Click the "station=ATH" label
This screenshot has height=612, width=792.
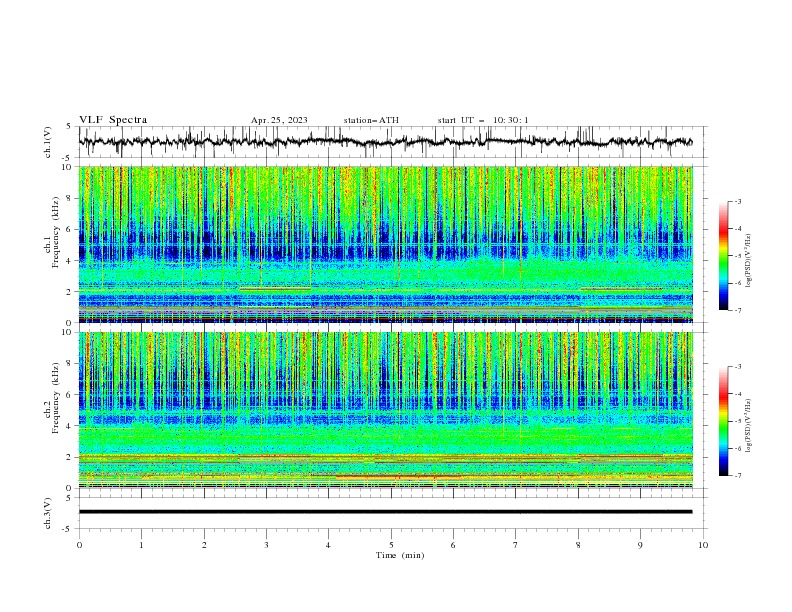pos(371,120)
